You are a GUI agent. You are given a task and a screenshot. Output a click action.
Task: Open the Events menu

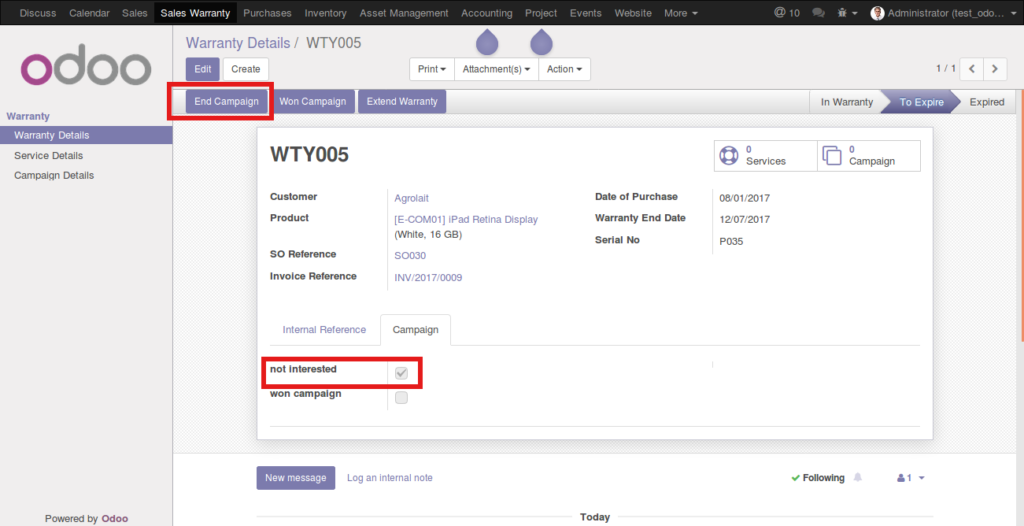coord(586,12)
